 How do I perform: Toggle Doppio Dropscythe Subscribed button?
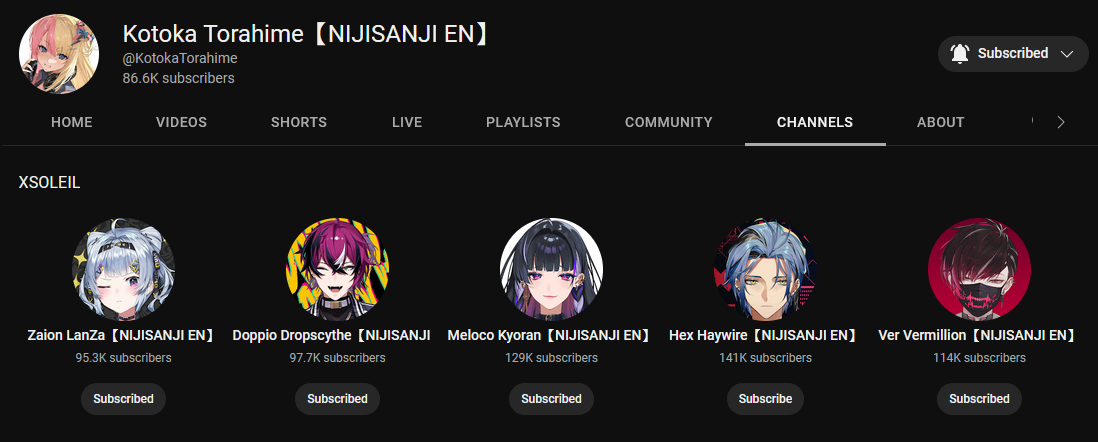(x=338, y=399)
